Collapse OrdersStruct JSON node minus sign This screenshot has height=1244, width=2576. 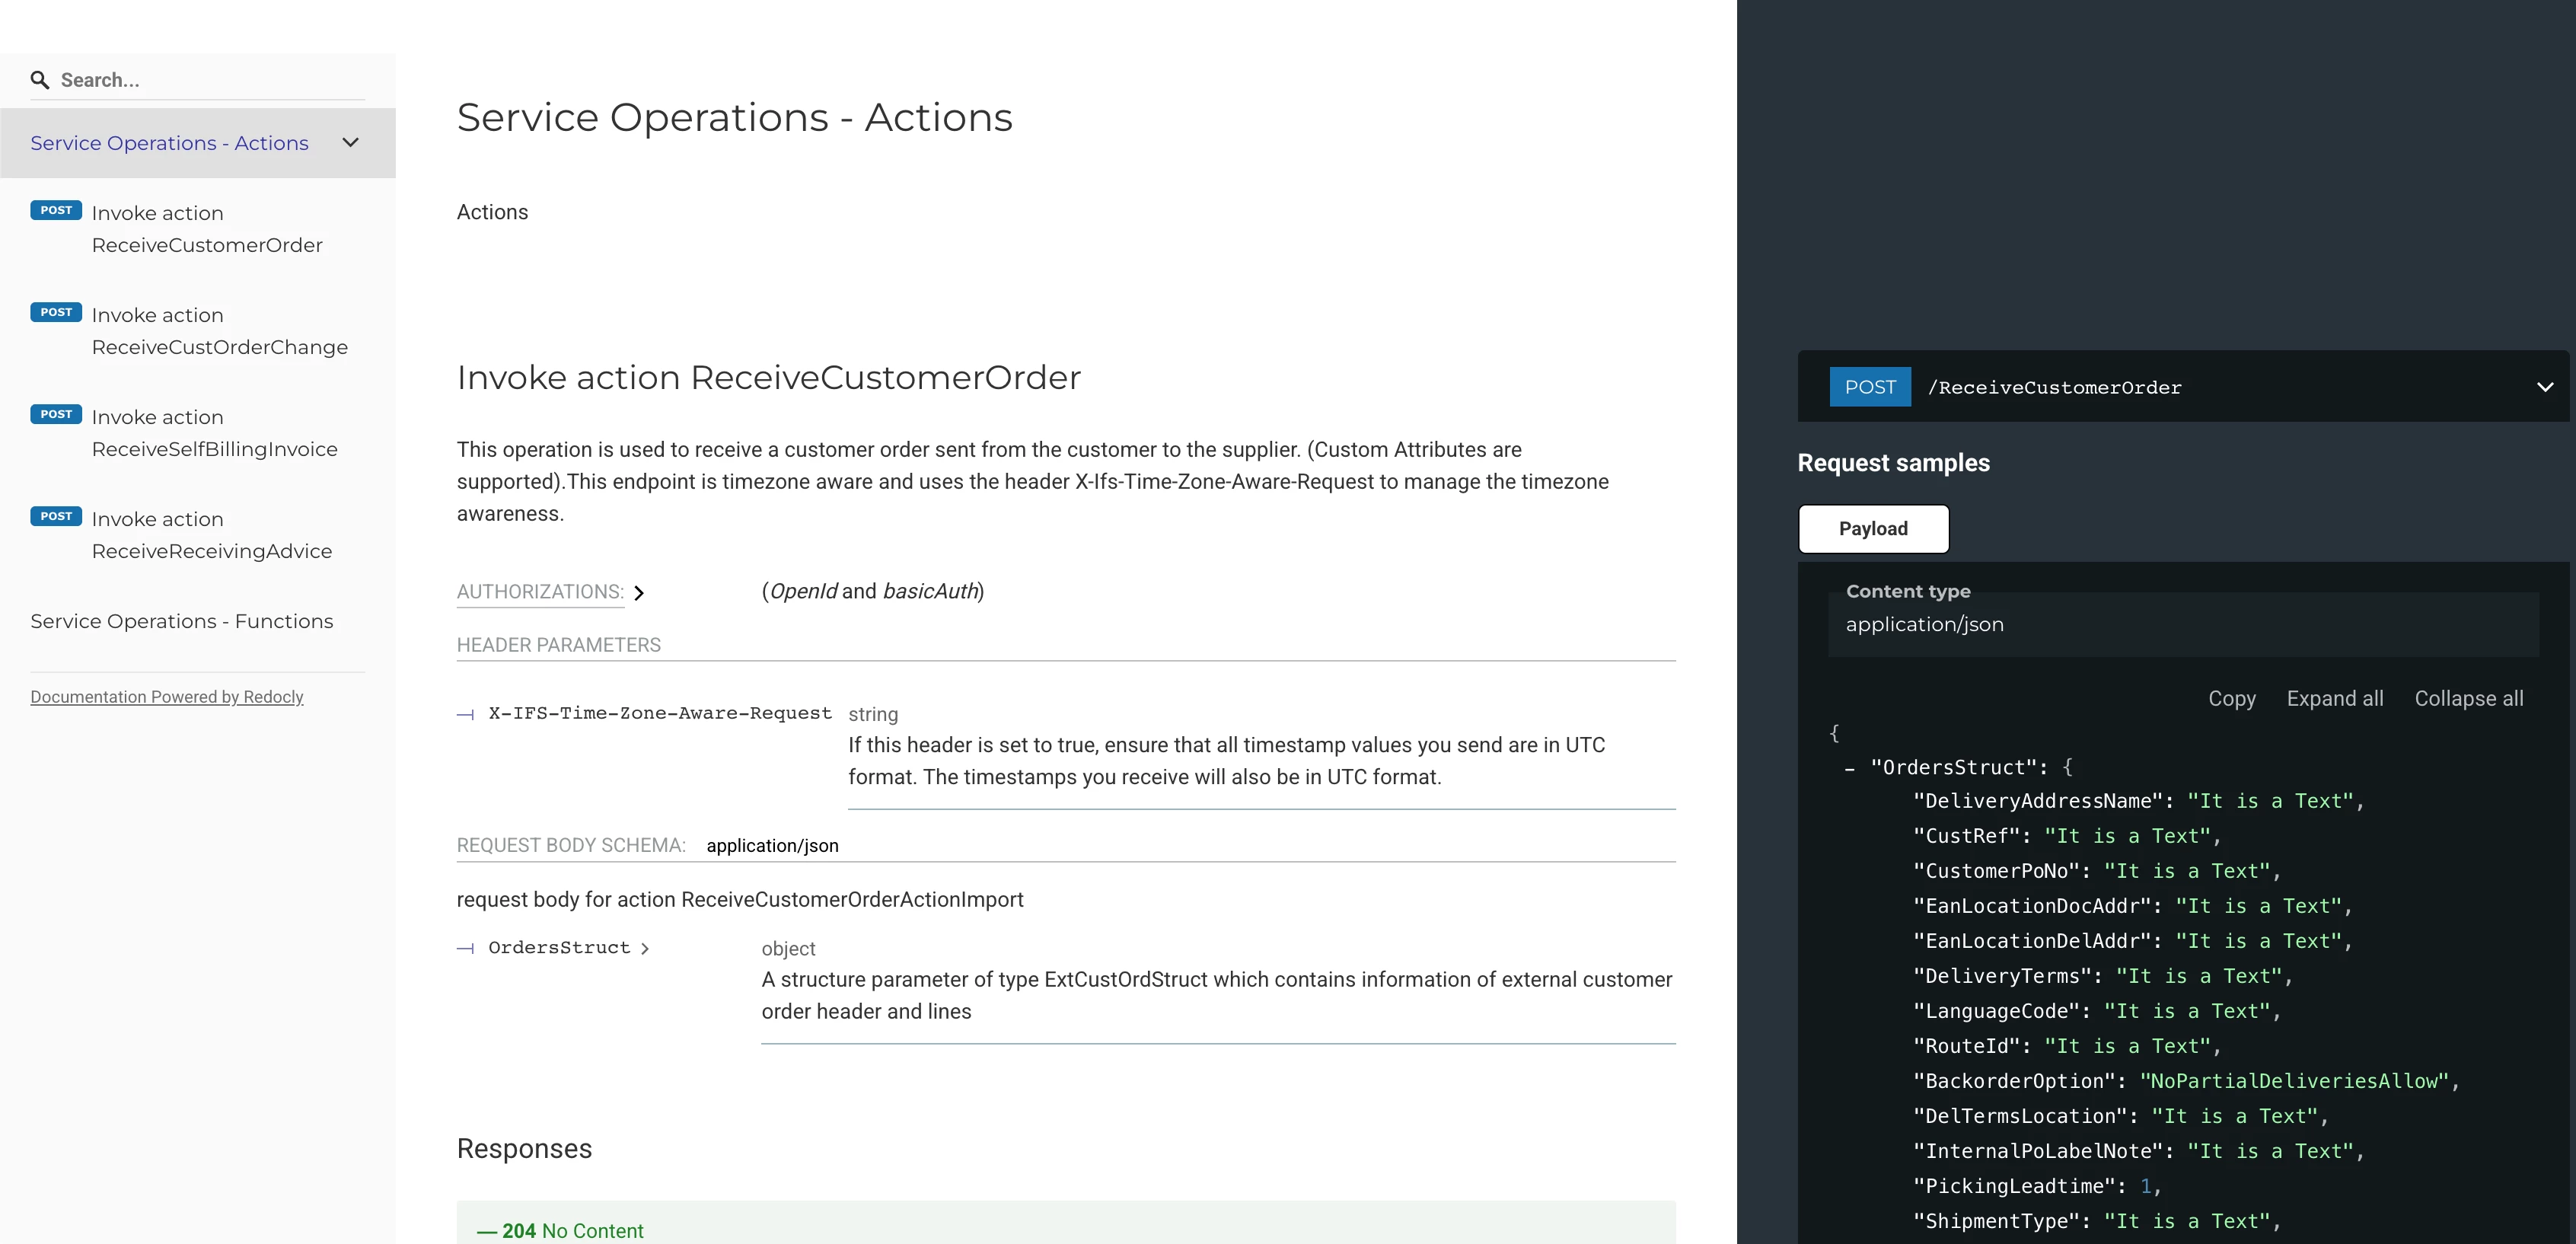(x=1849, y=769)
